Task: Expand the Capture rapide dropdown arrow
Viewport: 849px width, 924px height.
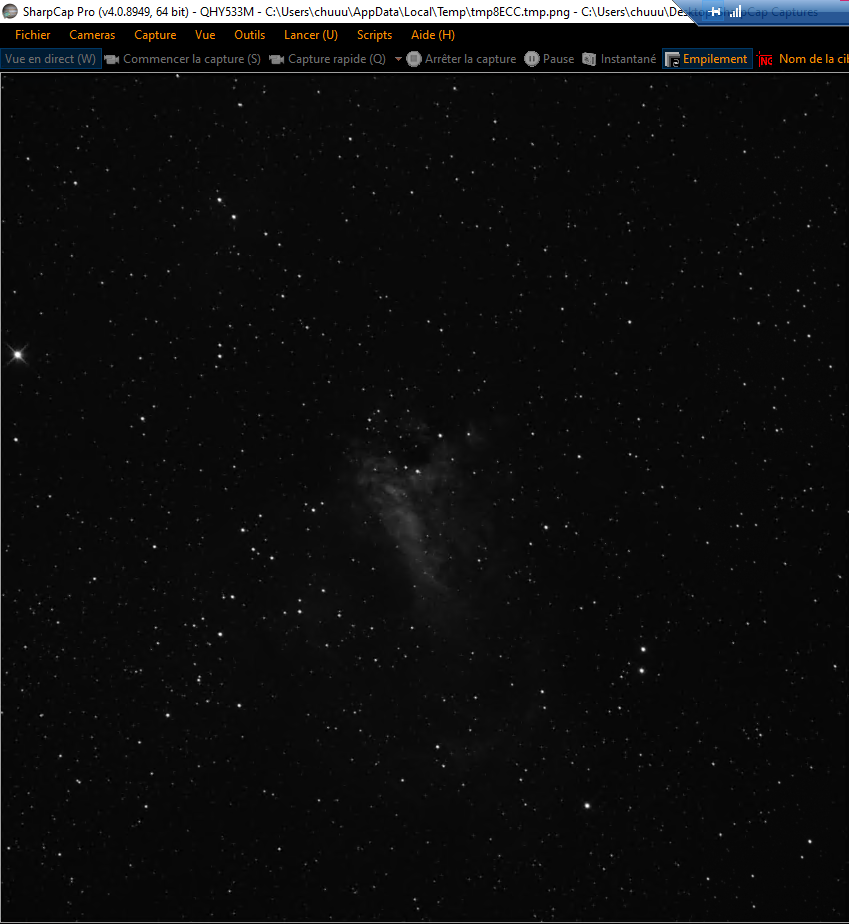Action: 398,59
